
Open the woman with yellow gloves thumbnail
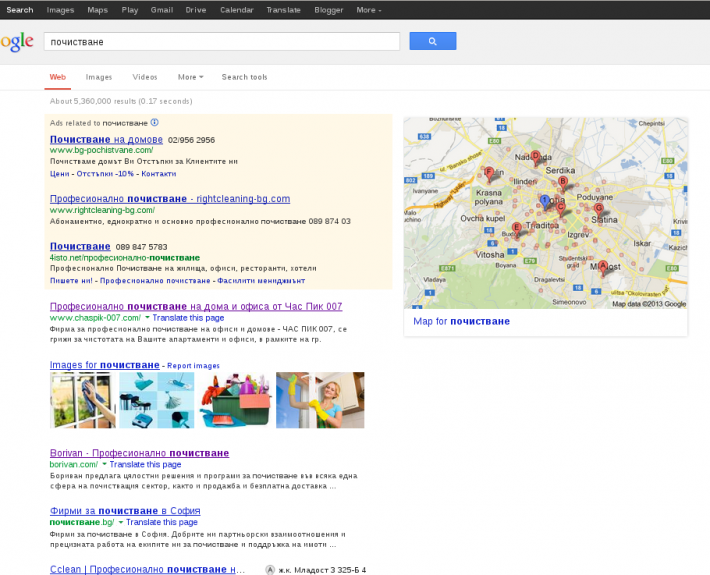pyautogui.click(x=320, y=400)
